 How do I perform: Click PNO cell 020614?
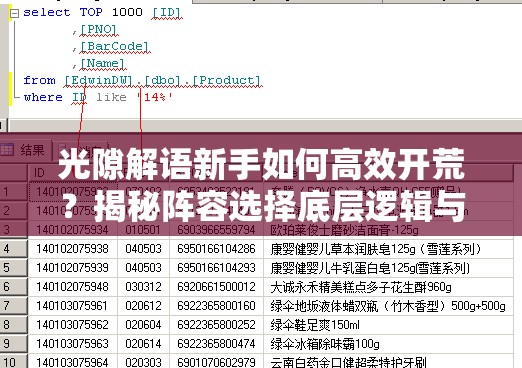[x=143, y=344]
